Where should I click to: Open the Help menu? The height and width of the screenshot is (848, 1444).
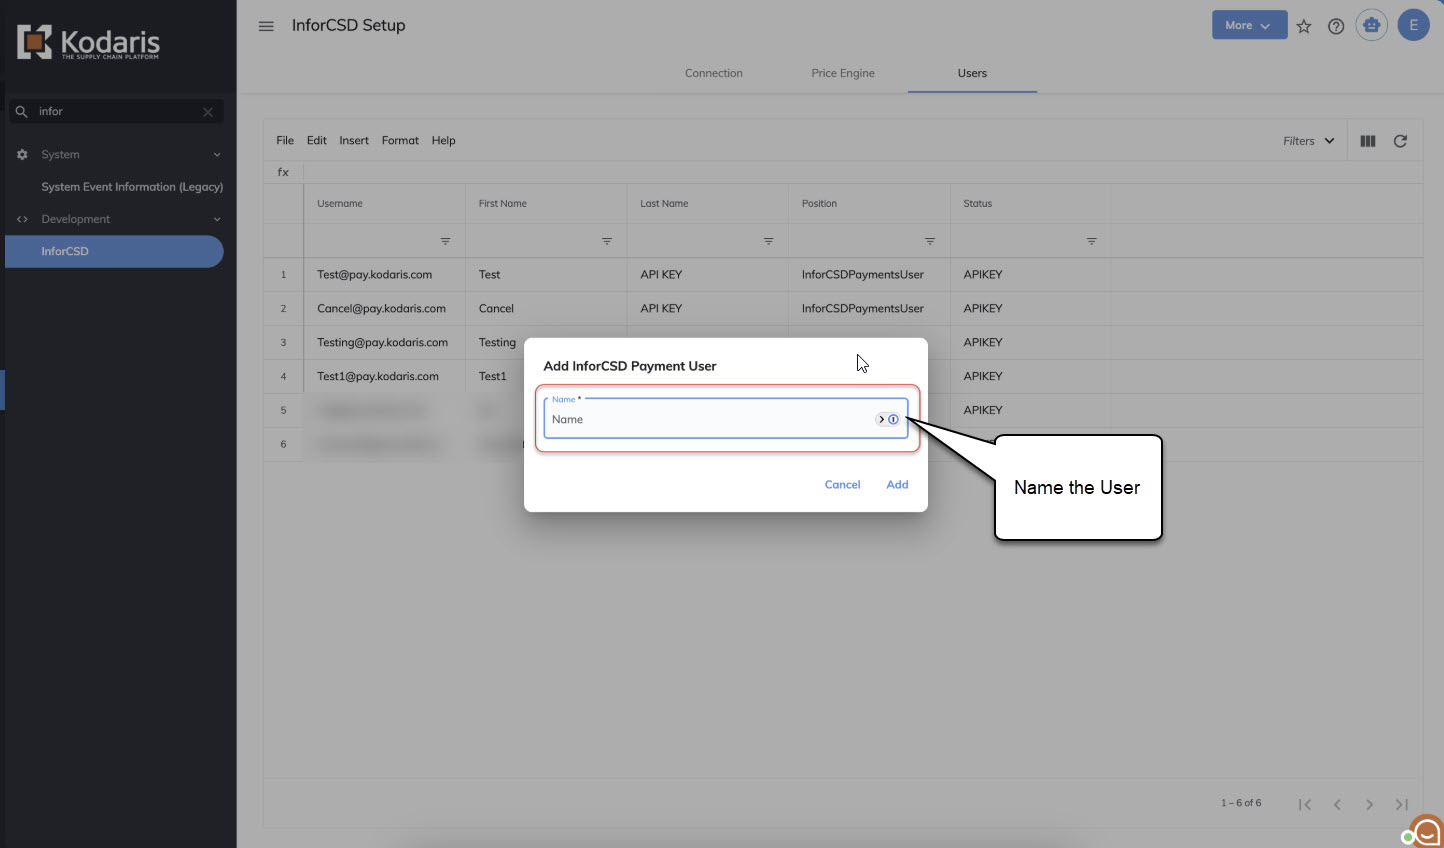pos(444,141)
